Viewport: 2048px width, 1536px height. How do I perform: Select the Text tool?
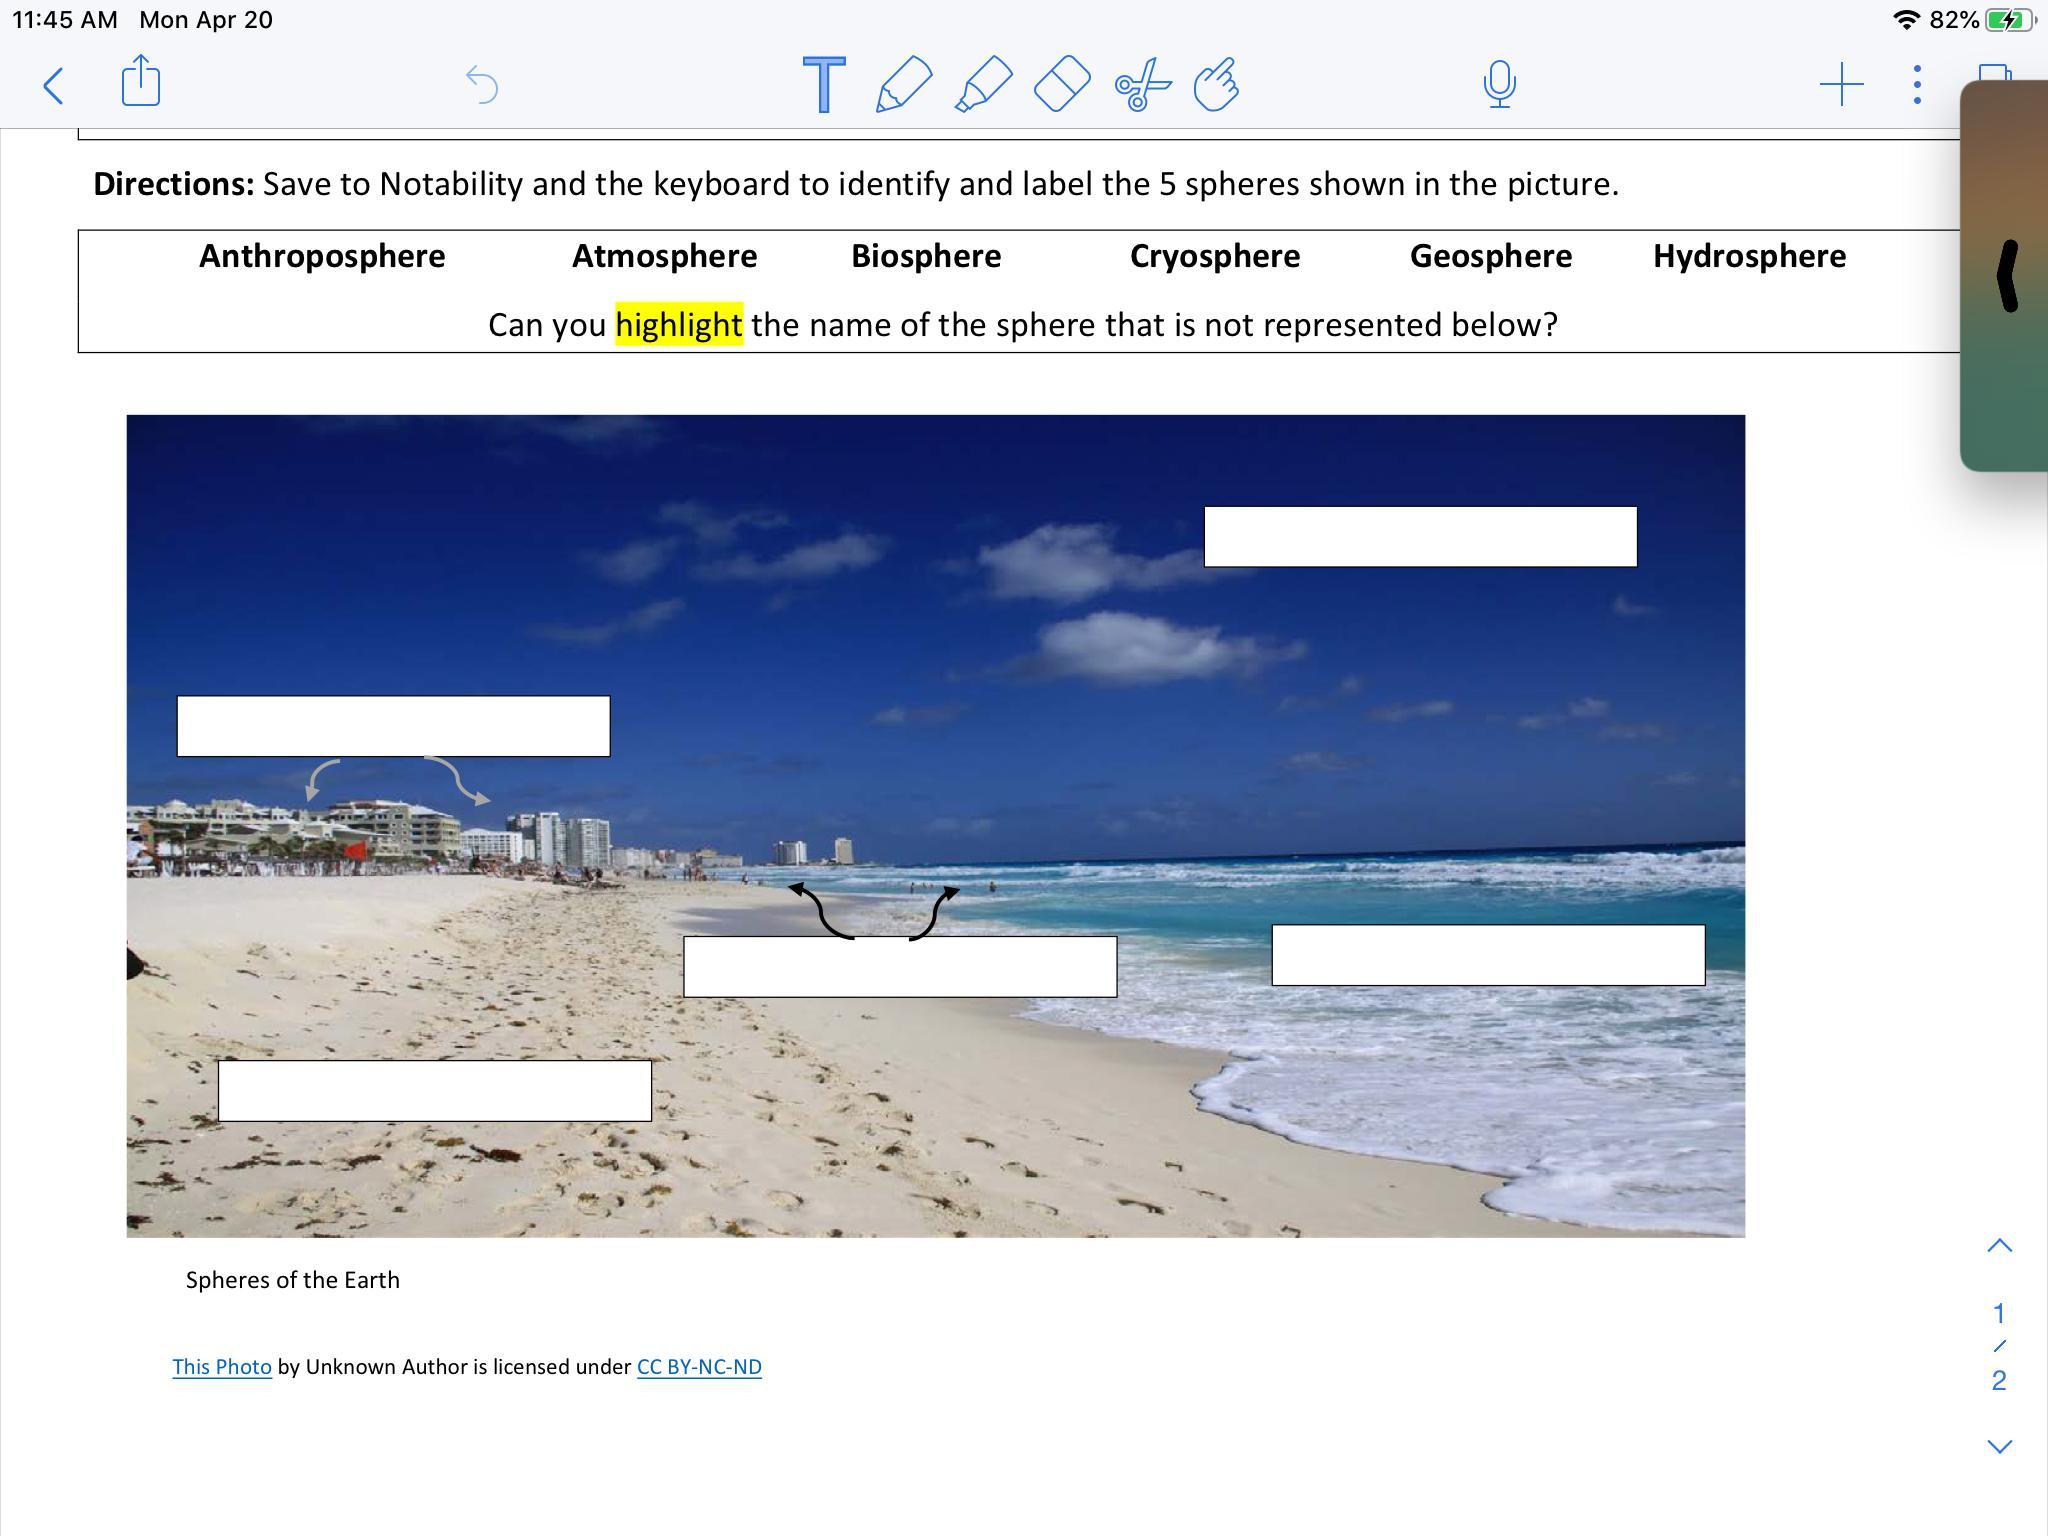824,85
